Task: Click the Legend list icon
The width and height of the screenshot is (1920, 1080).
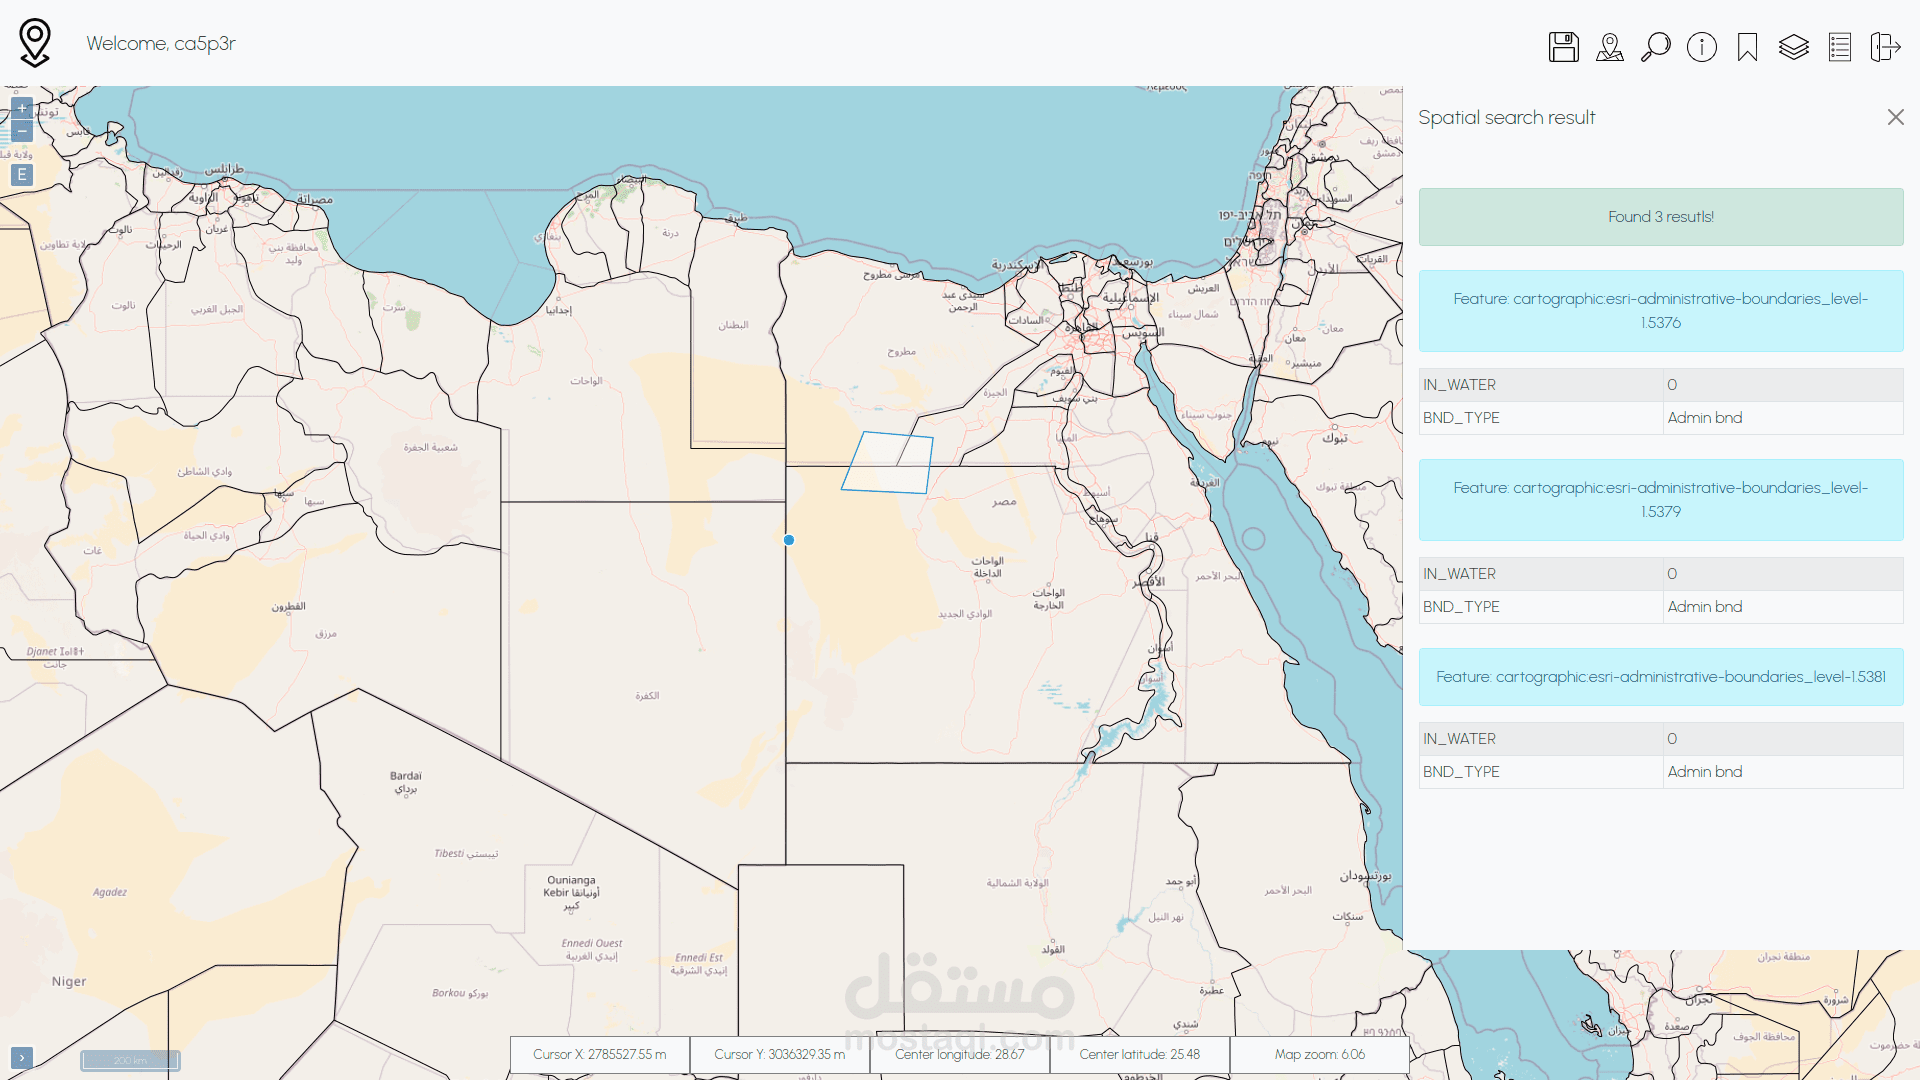Action: (1839, 46)
